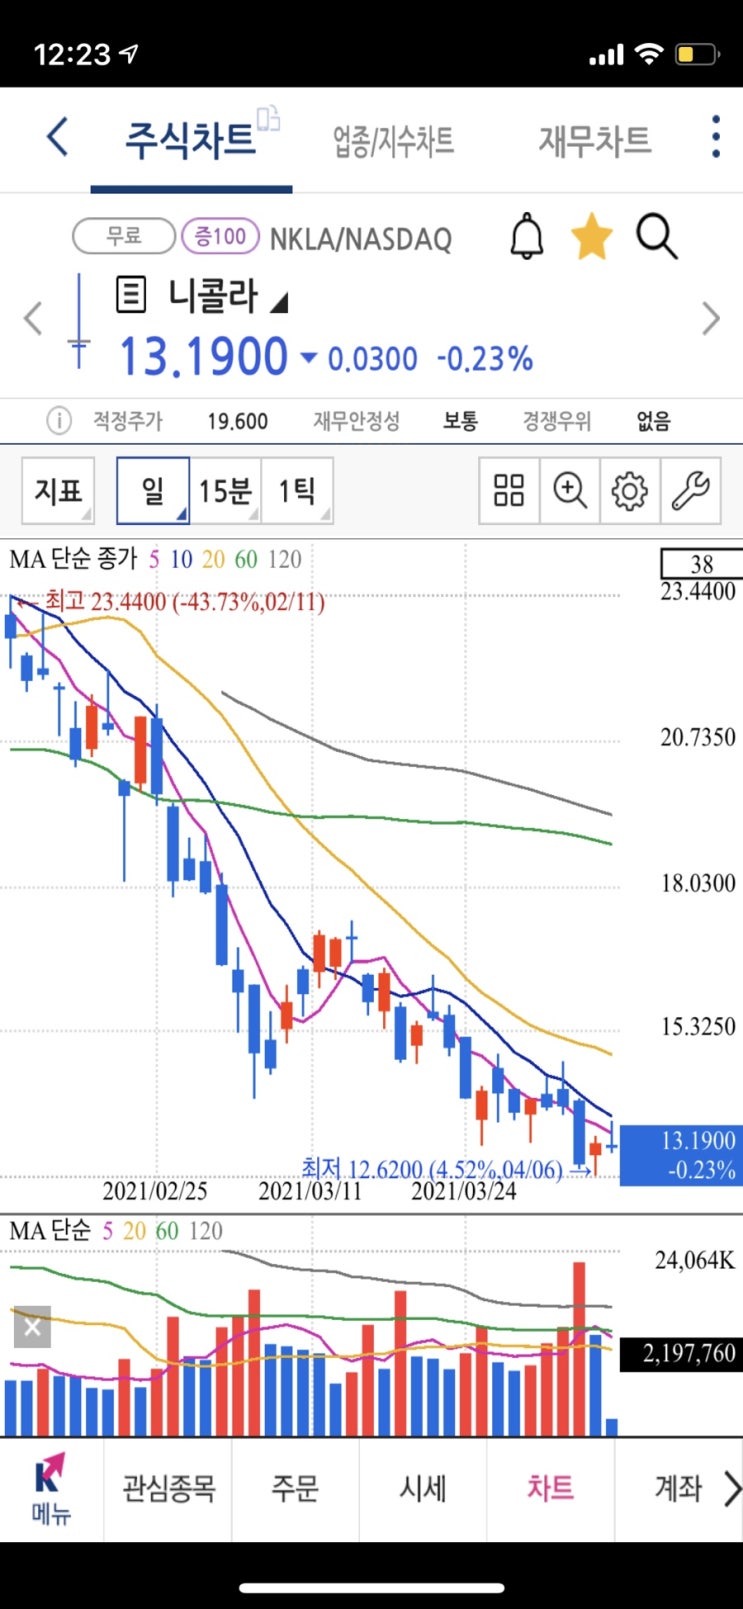Click the 경쟁우위 label
743x1609 pixels.
pyautogui.click(x=557, y=421)
